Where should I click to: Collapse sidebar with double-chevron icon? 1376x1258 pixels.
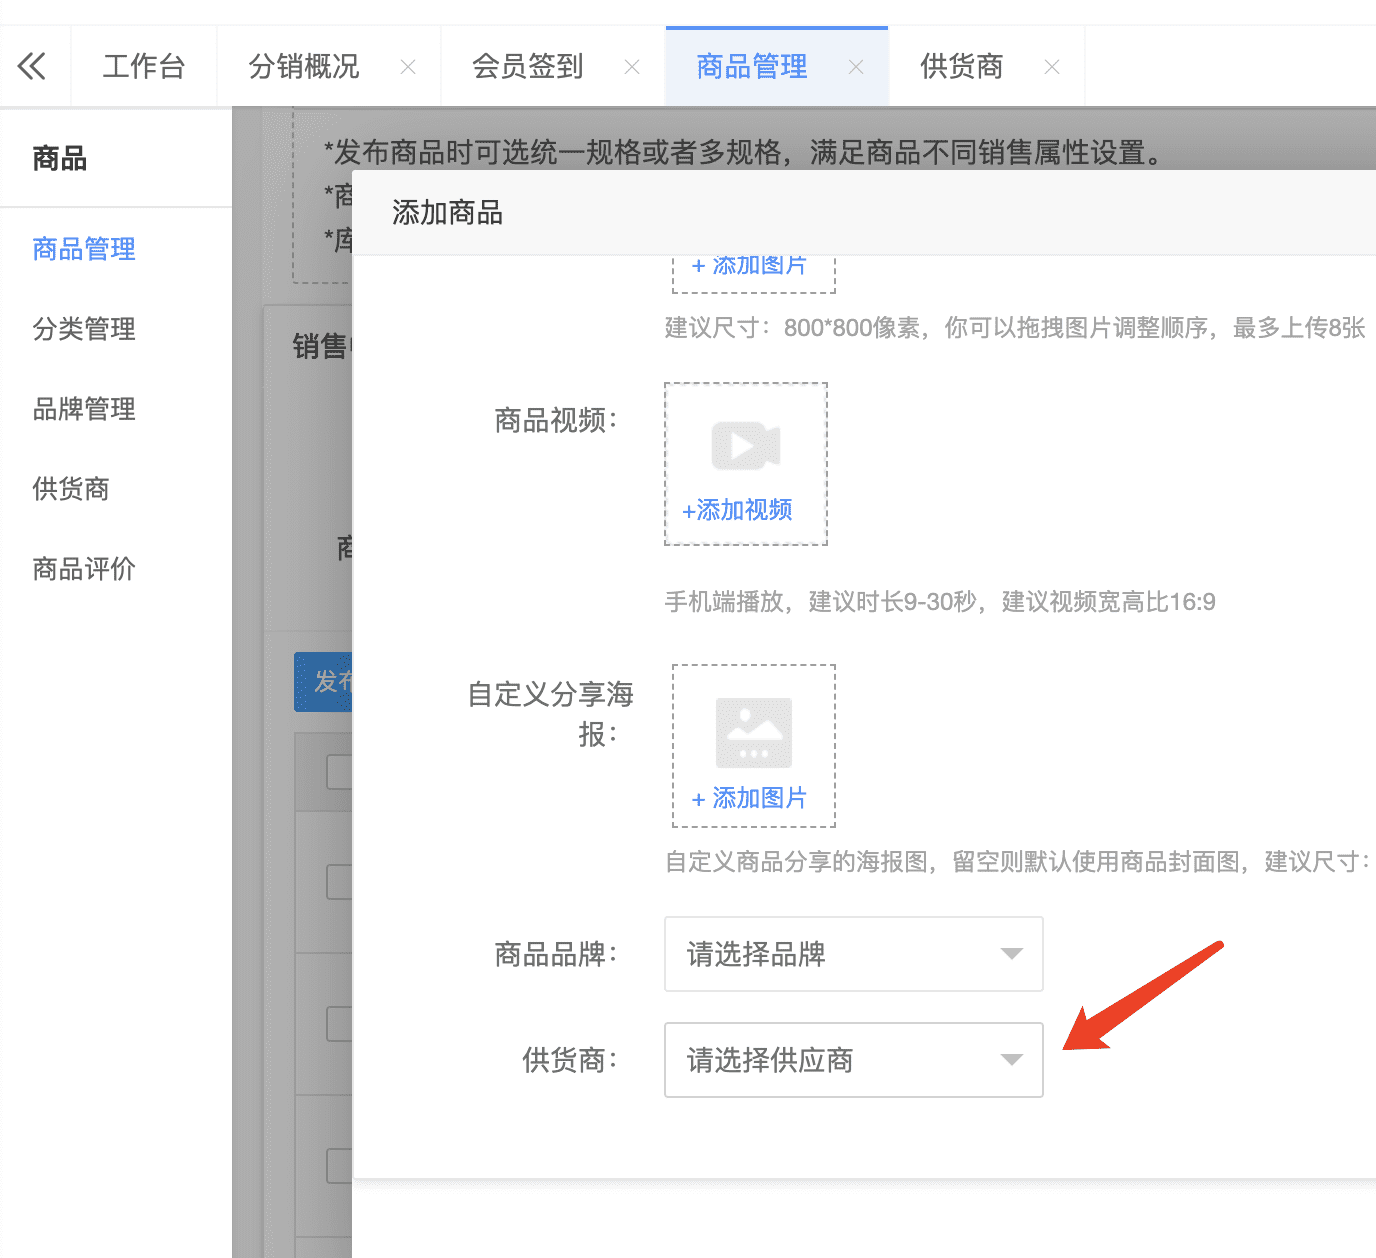32,67
